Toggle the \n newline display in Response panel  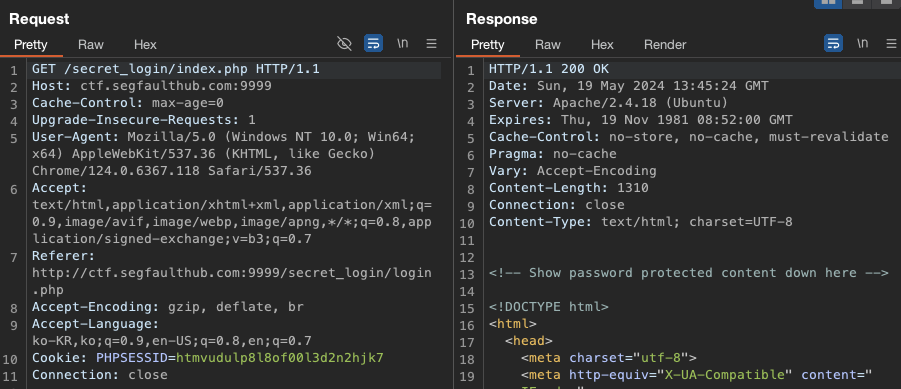coord(863,44)
